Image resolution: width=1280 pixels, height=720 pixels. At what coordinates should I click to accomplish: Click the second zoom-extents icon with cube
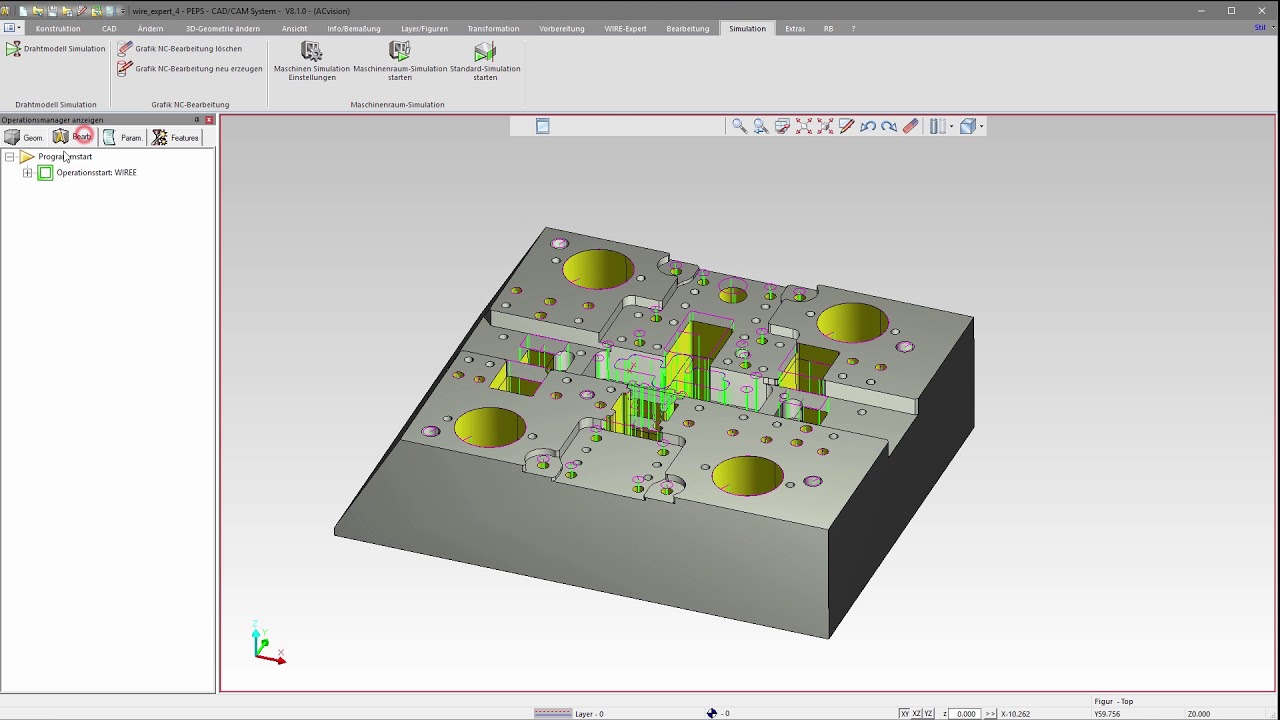click(825, 126)
